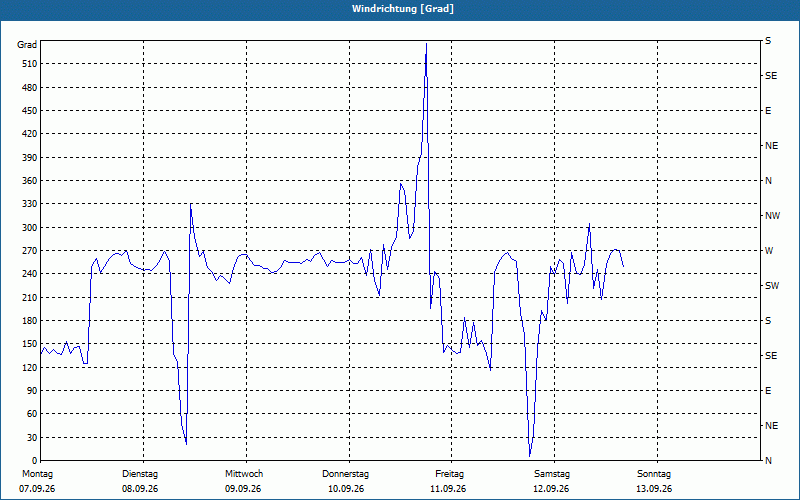Click the '510' y-axis value

click(30, 64)
